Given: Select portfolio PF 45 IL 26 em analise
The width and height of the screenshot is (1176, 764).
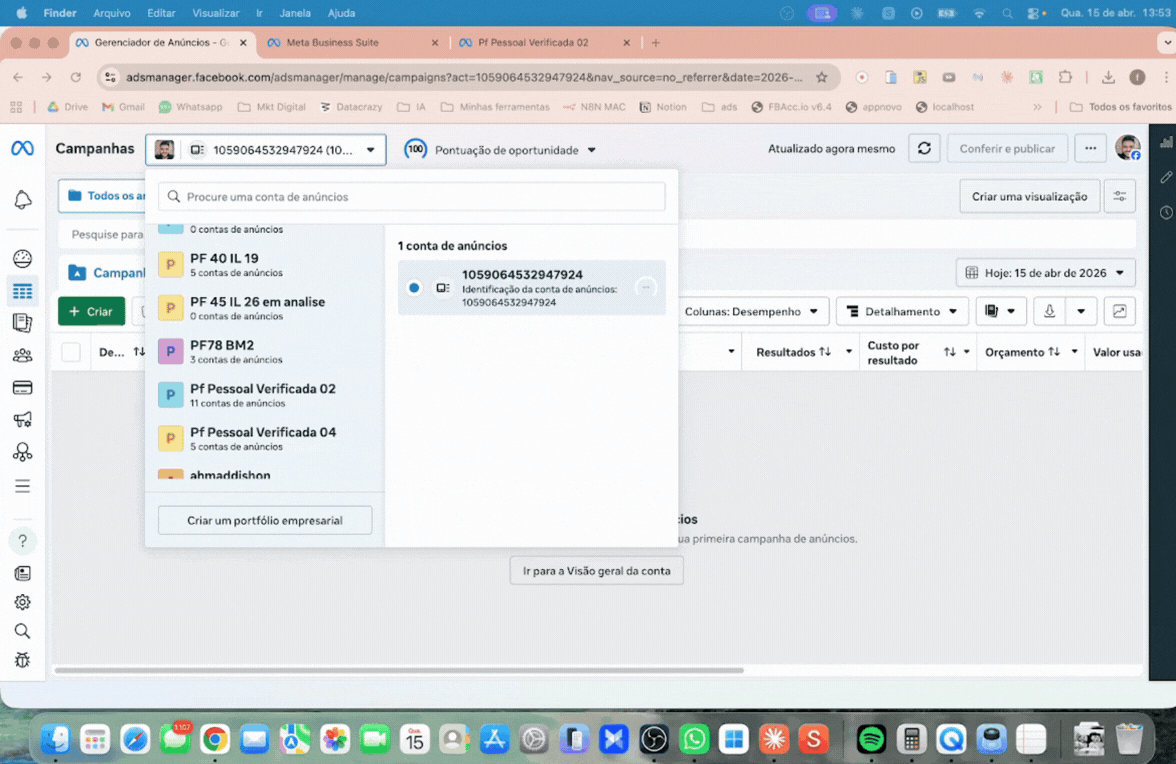Looking at the screenshot, I should (265, 308).
